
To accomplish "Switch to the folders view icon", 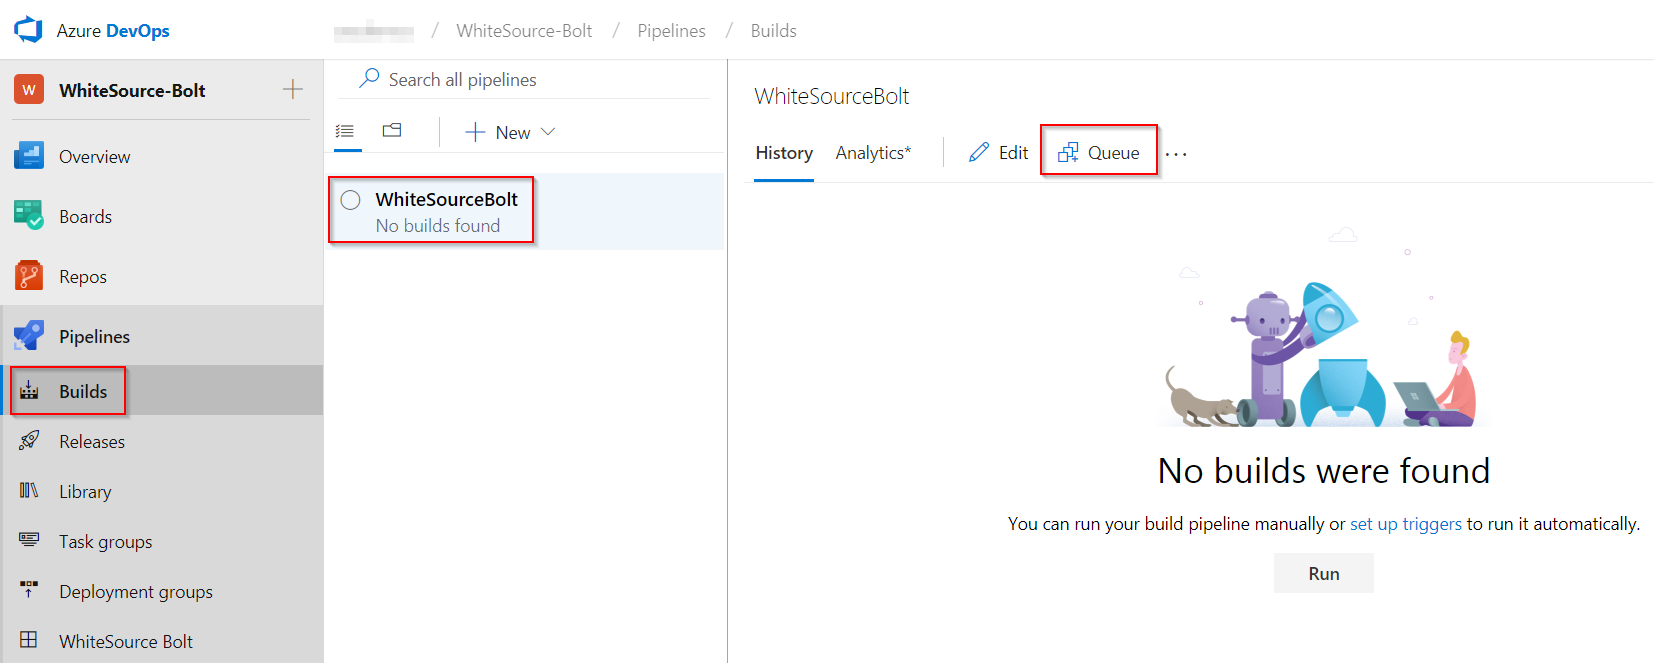I will (392, 131).
